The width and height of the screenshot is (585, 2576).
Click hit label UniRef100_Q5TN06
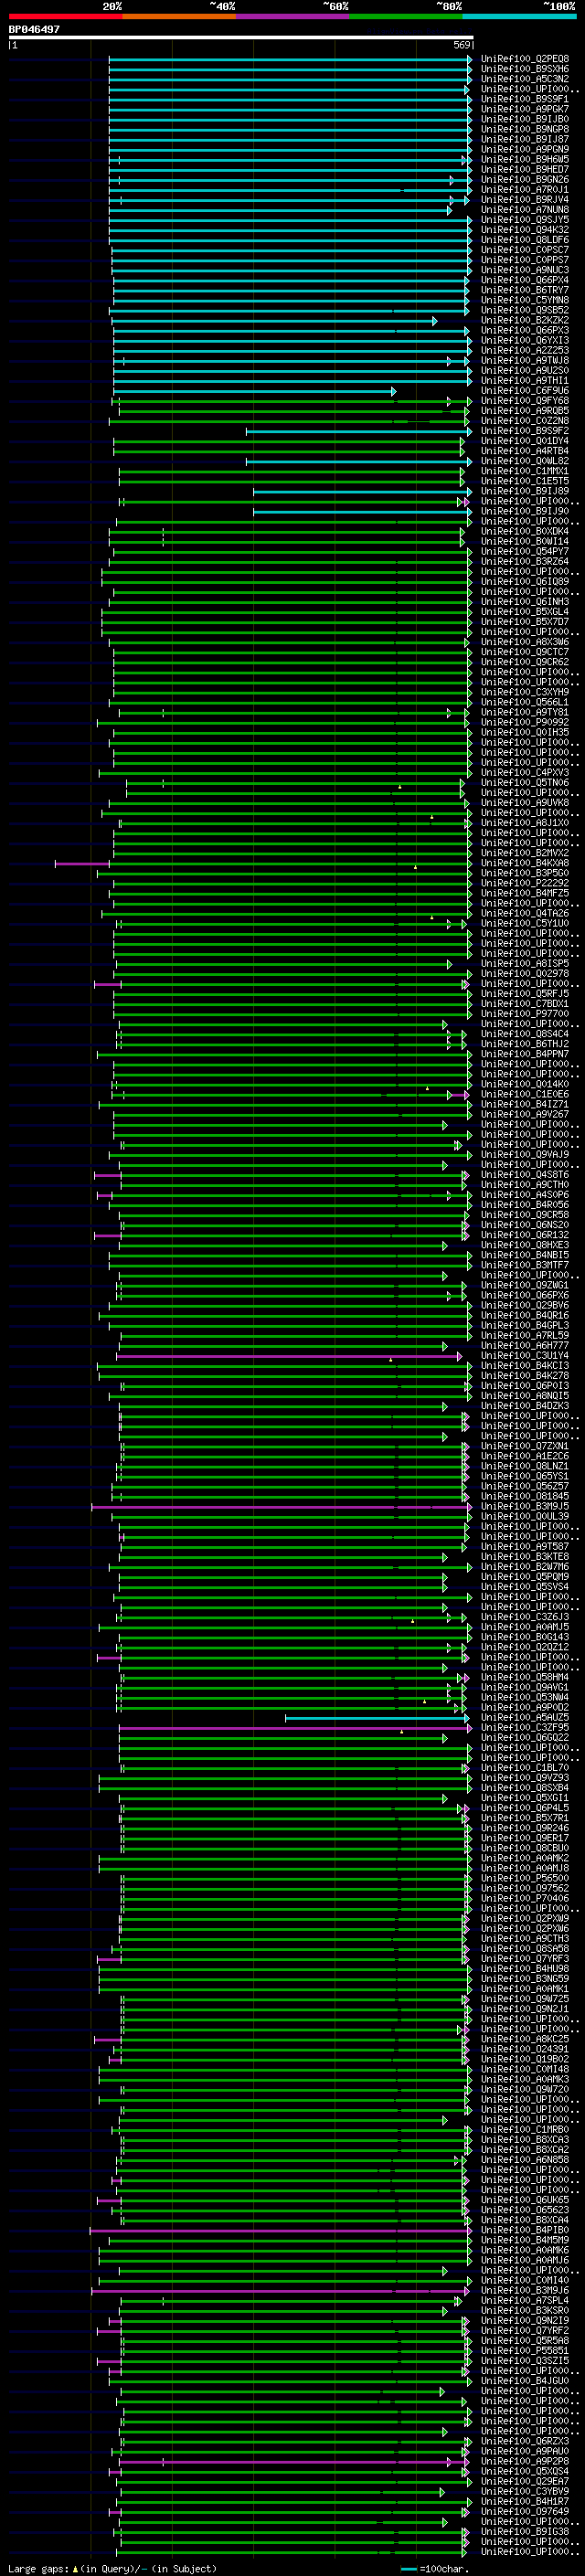tap(525, 783)
